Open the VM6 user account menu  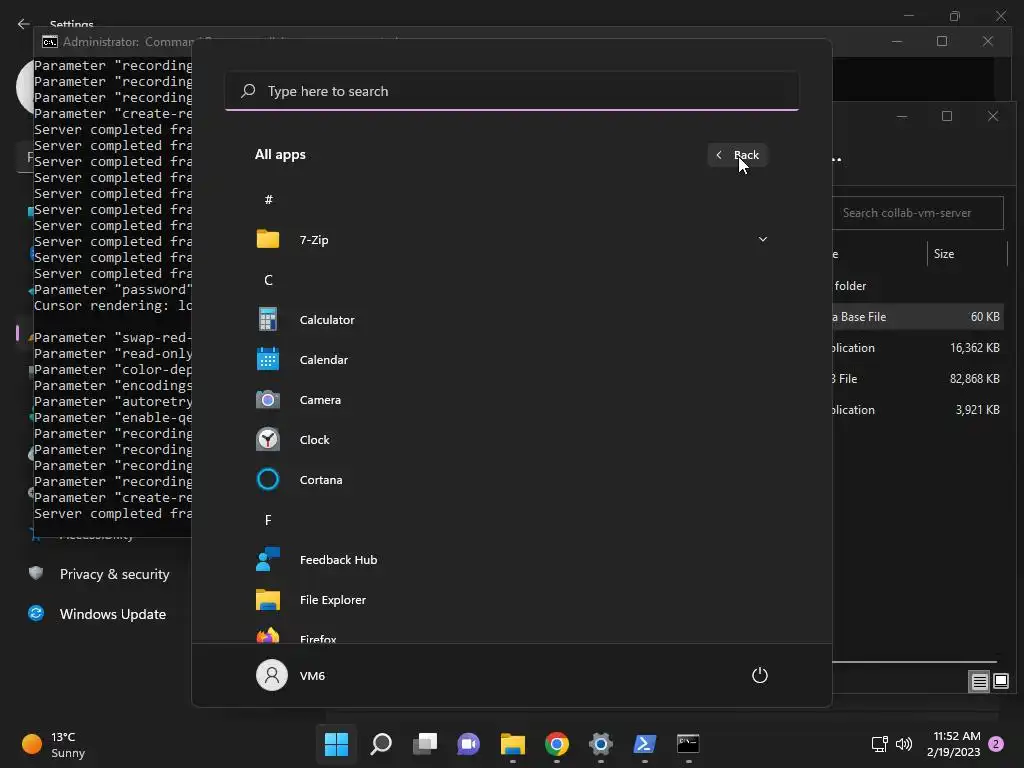[x=291, y=675]
